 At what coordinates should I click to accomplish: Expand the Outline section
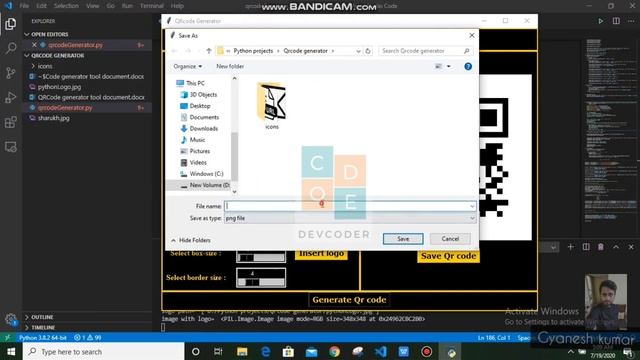tap(39, 317)
